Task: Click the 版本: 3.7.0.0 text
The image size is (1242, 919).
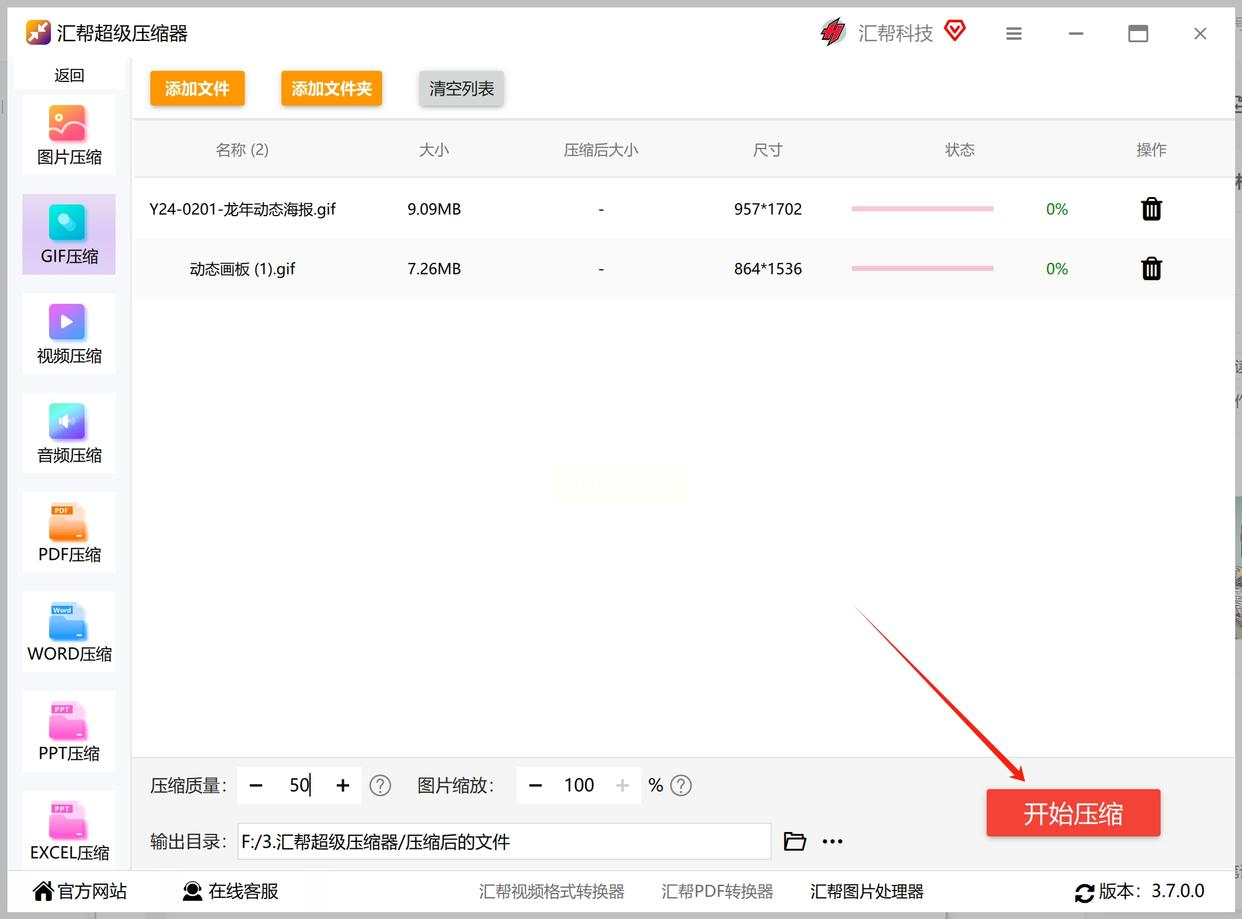Action: pyautogui.click(x=1152, y=891)
